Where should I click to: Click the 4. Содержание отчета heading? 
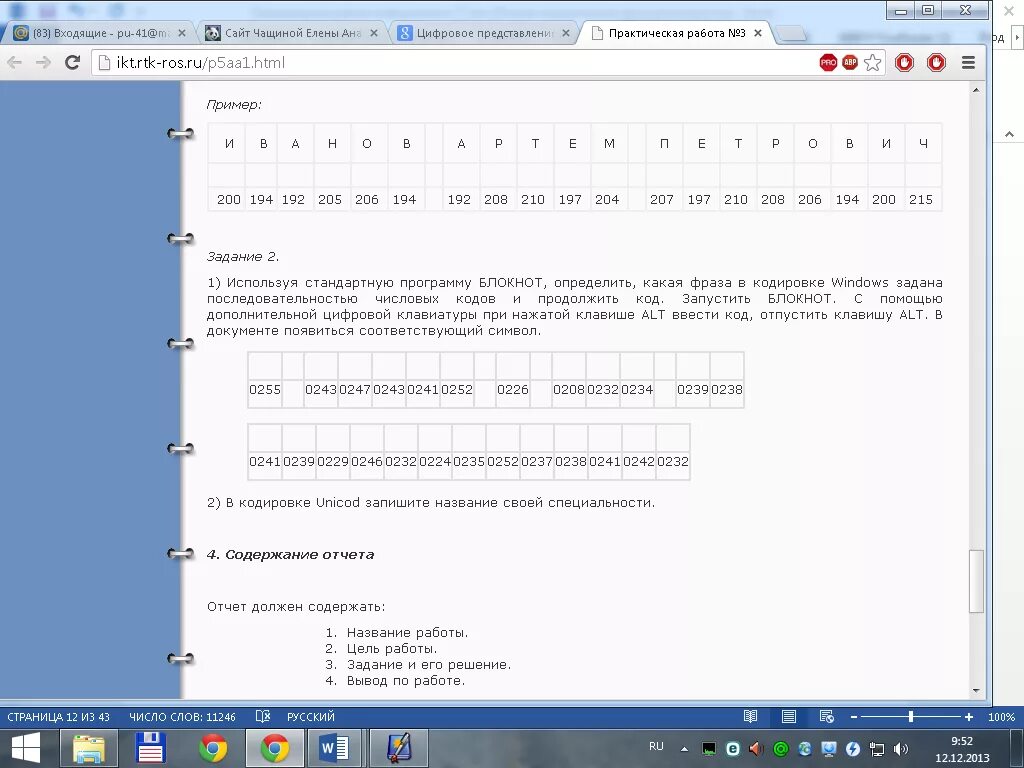pyautogui.click(x=290, y=554)
